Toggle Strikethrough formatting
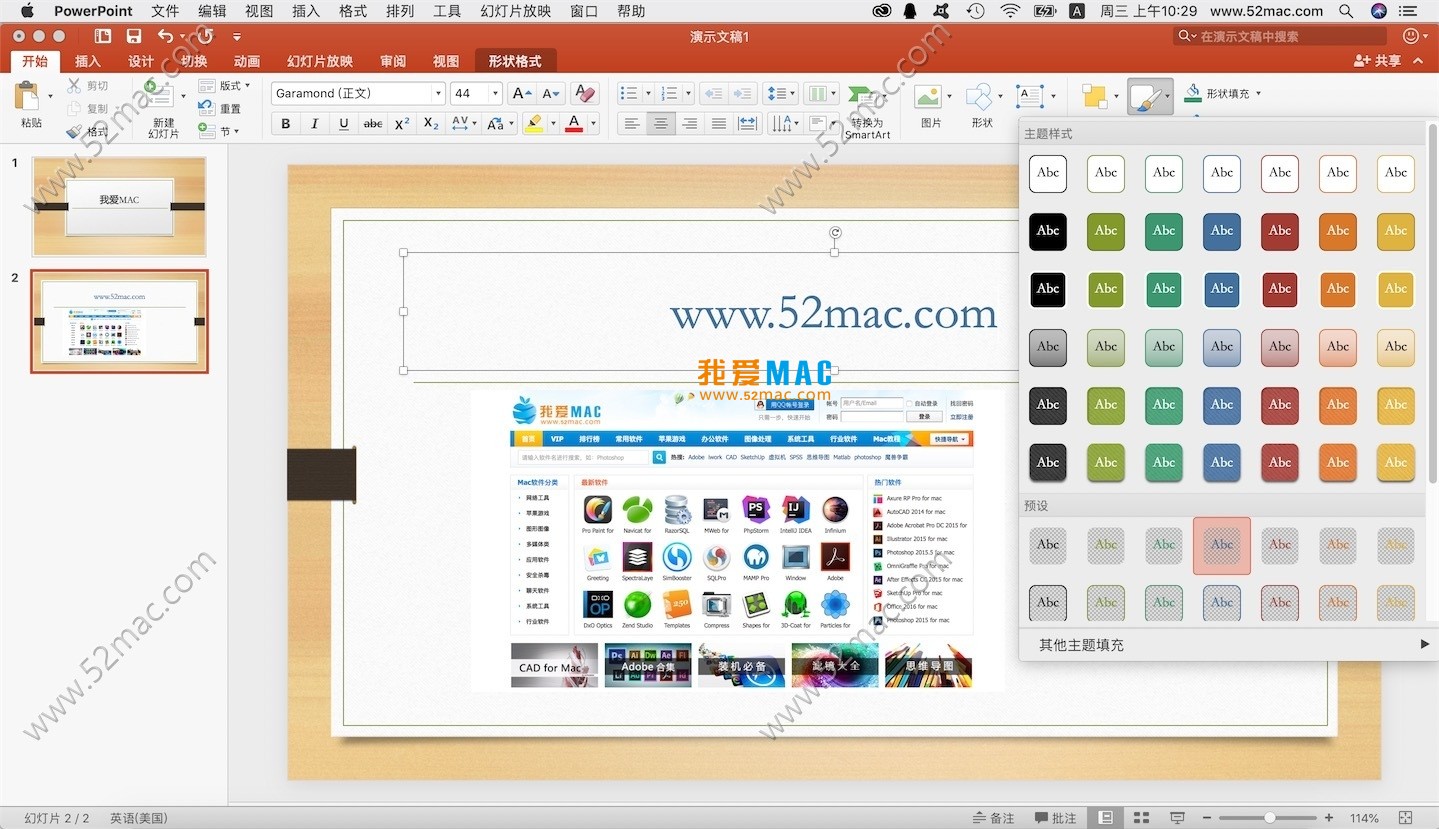 coord(373,124)
